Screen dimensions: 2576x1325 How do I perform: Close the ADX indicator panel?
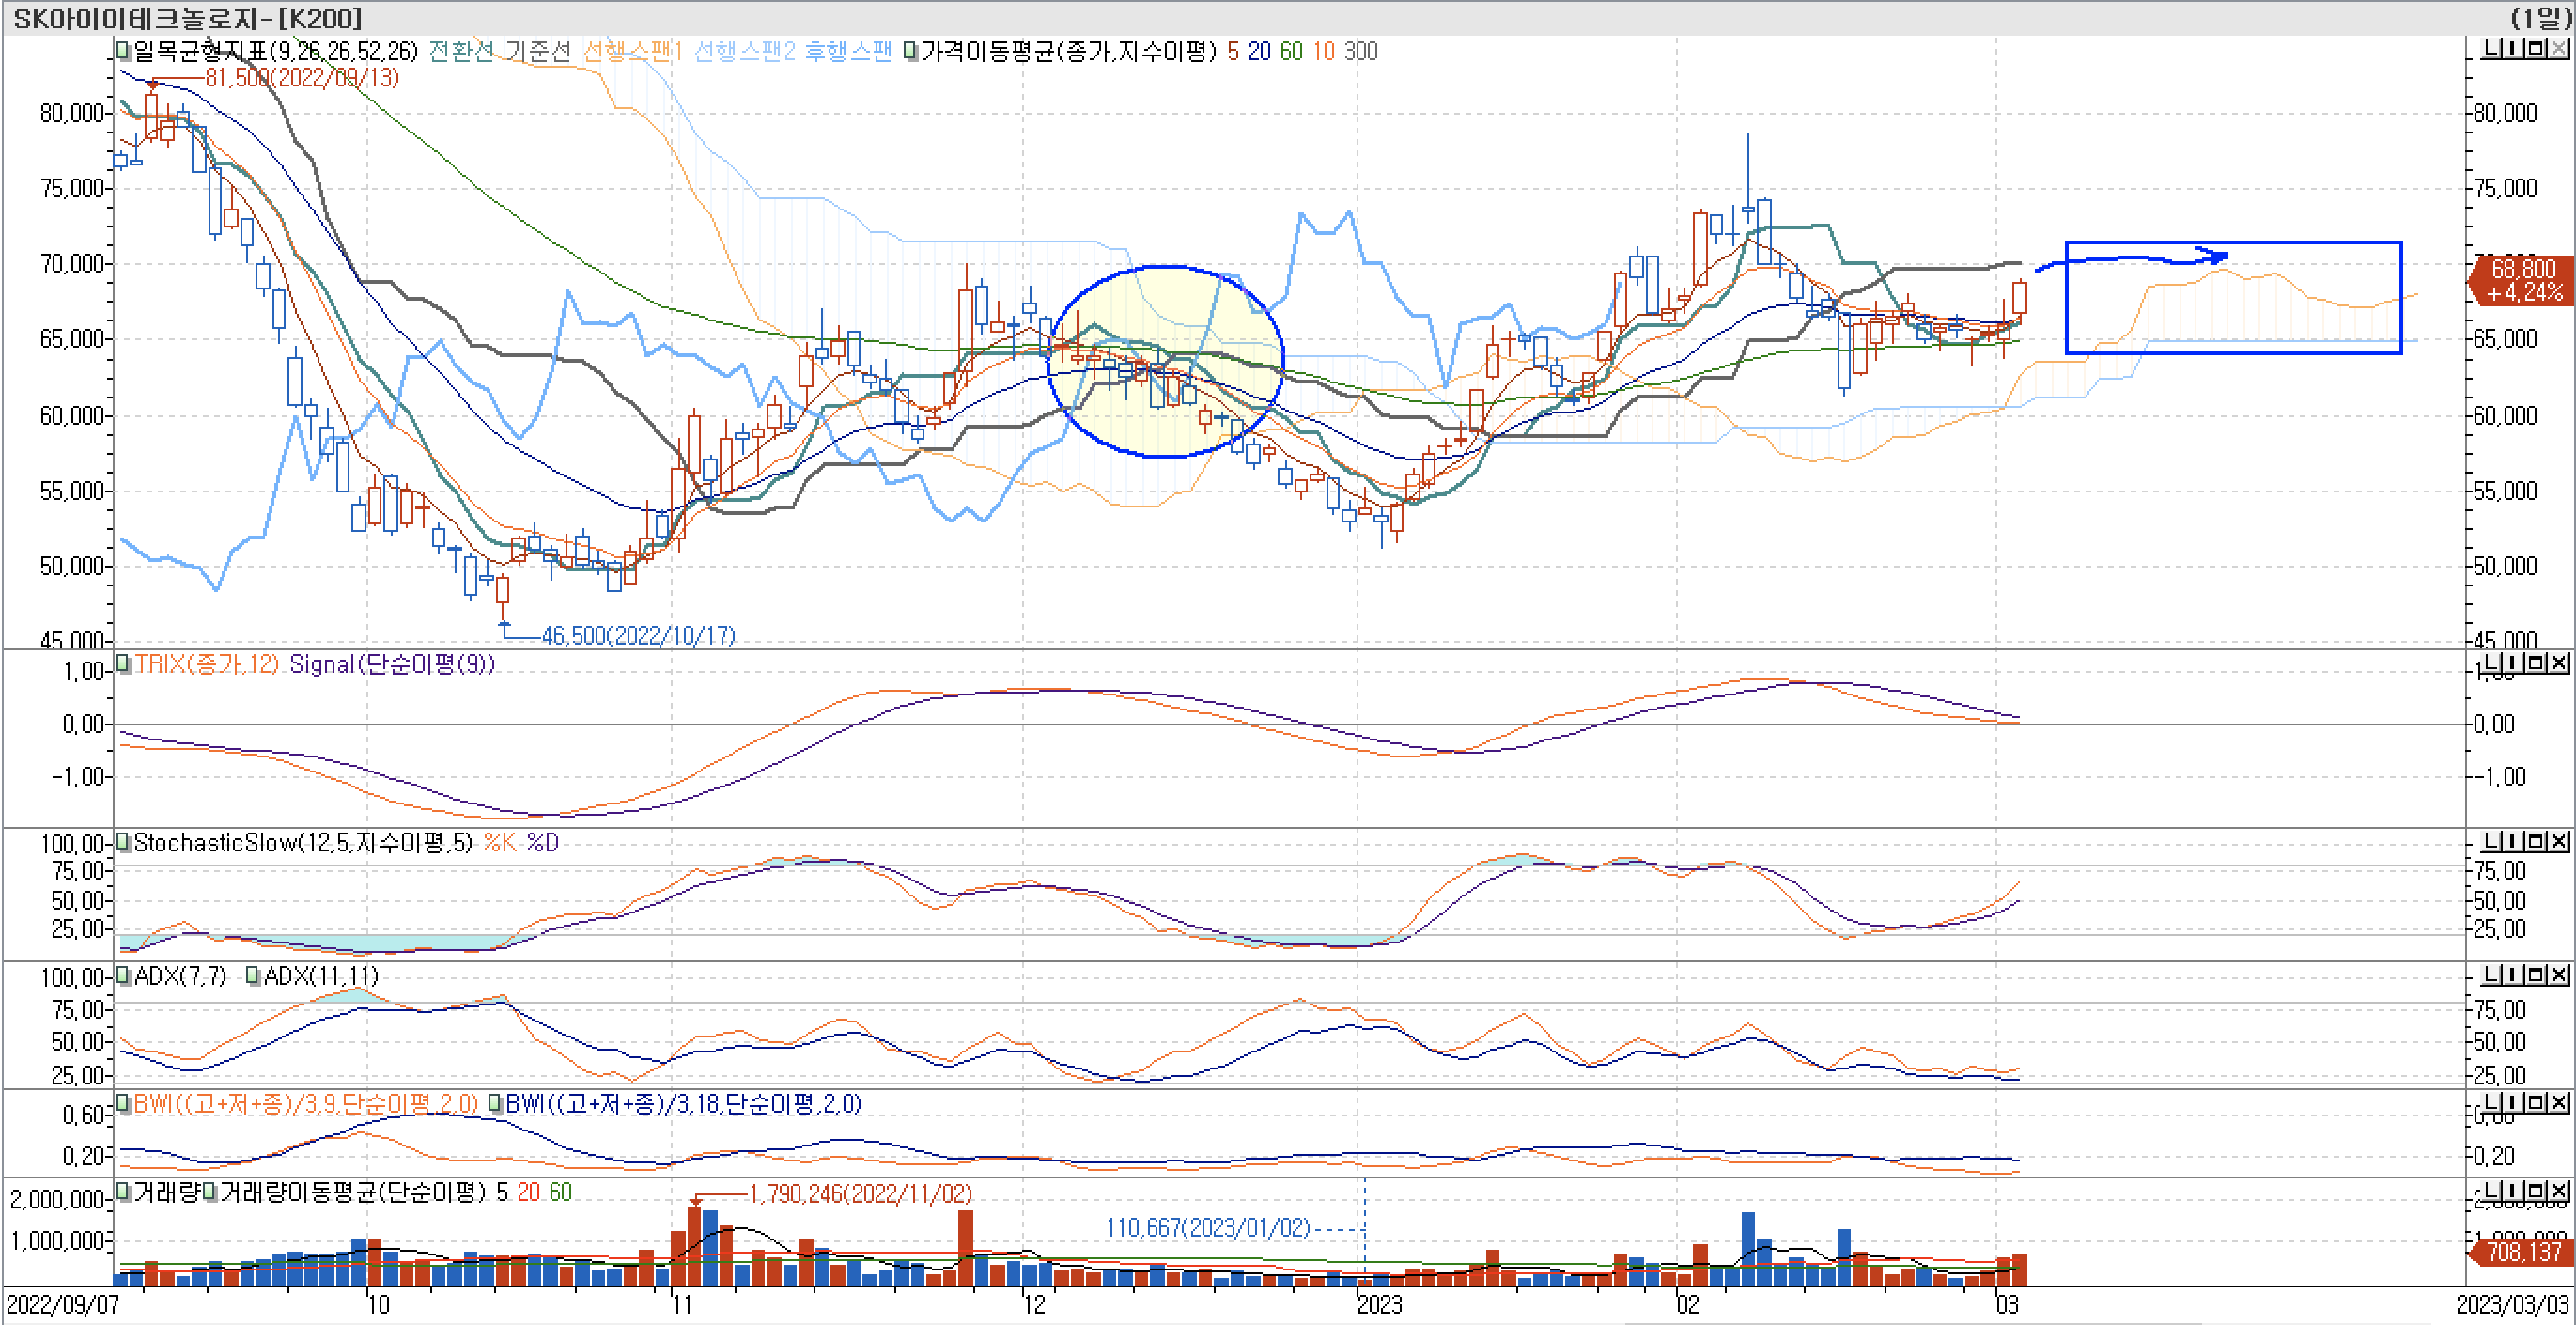[x=2559, y=974]
